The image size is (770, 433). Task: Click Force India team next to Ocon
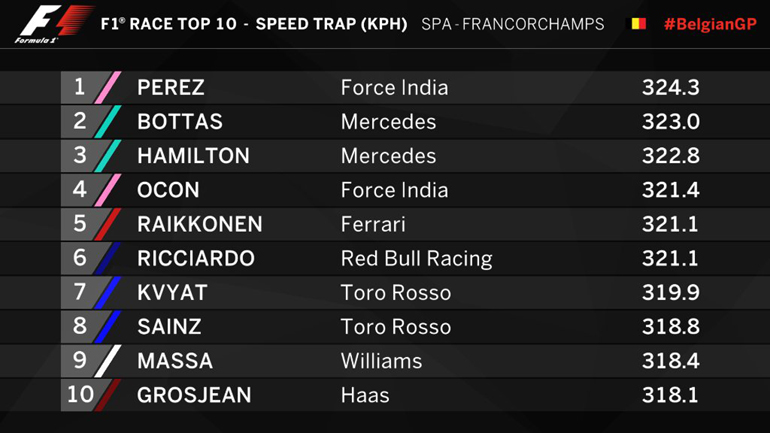[x=394, y=190]
